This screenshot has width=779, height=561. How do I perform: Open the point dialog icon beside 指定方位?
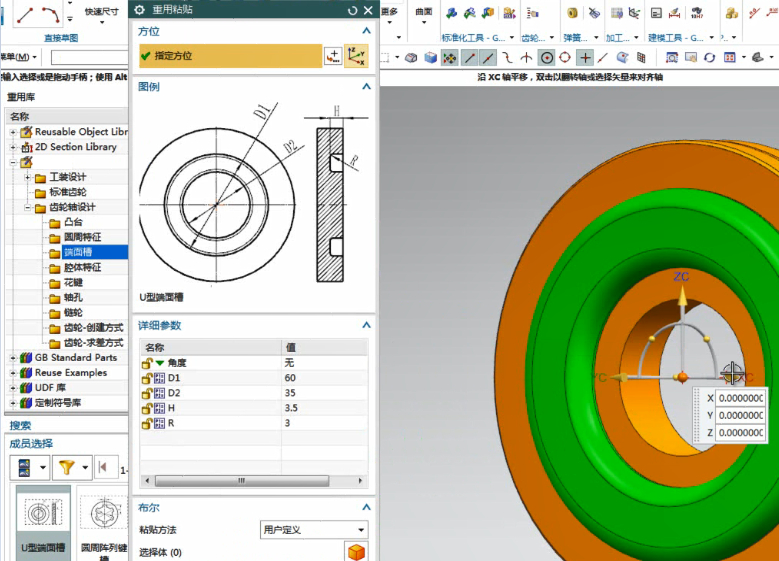[x=333, y=56]
